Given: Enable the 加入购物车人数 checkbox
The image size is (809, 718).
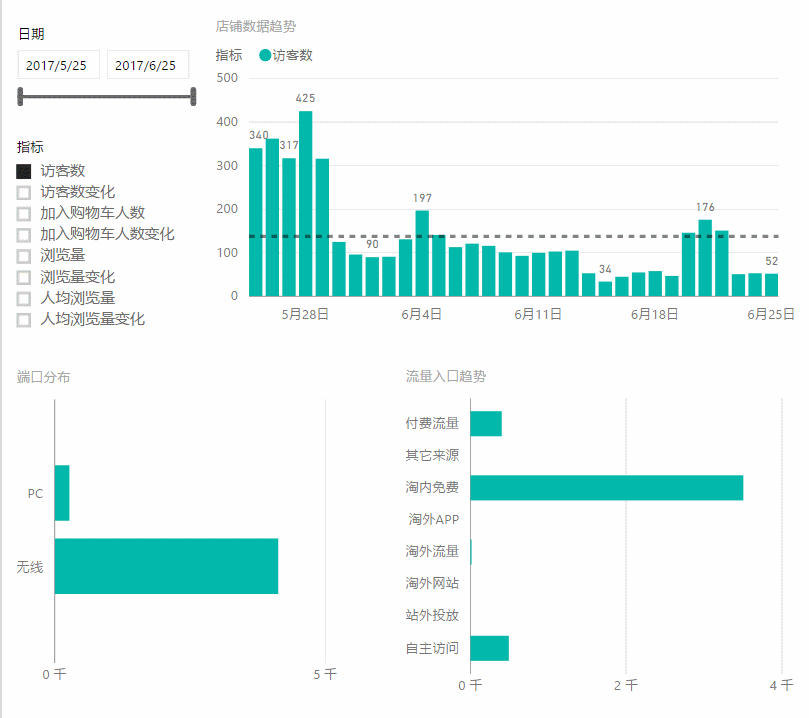Looking at the screenshot, I should 24,214.
